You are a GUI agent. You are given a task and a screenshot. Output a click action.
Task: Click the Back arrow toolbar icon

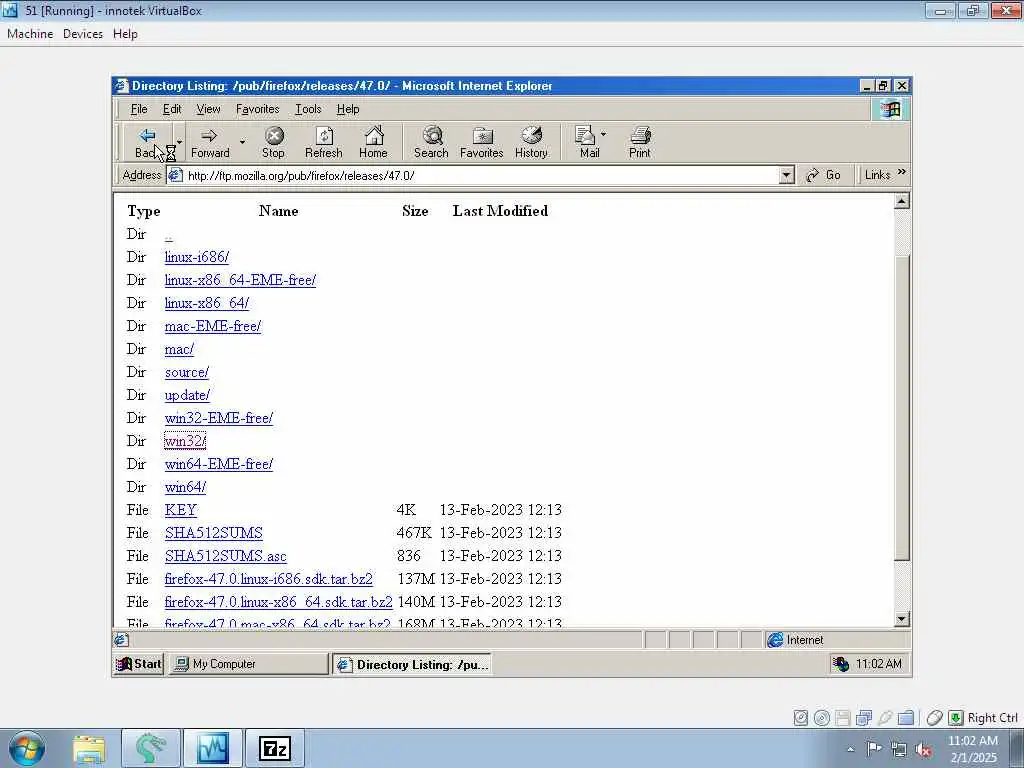147,135
